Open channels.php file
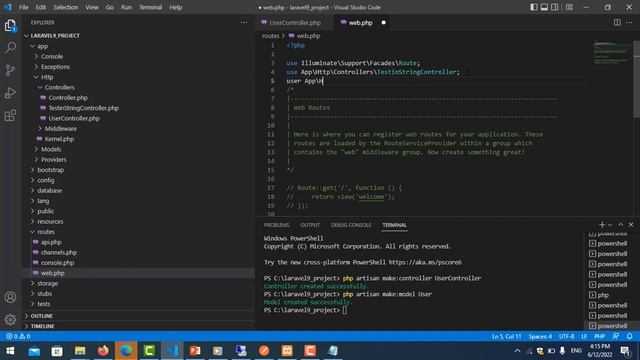Image resolution: width=640 pixels, height=360 pixels. 59,252
